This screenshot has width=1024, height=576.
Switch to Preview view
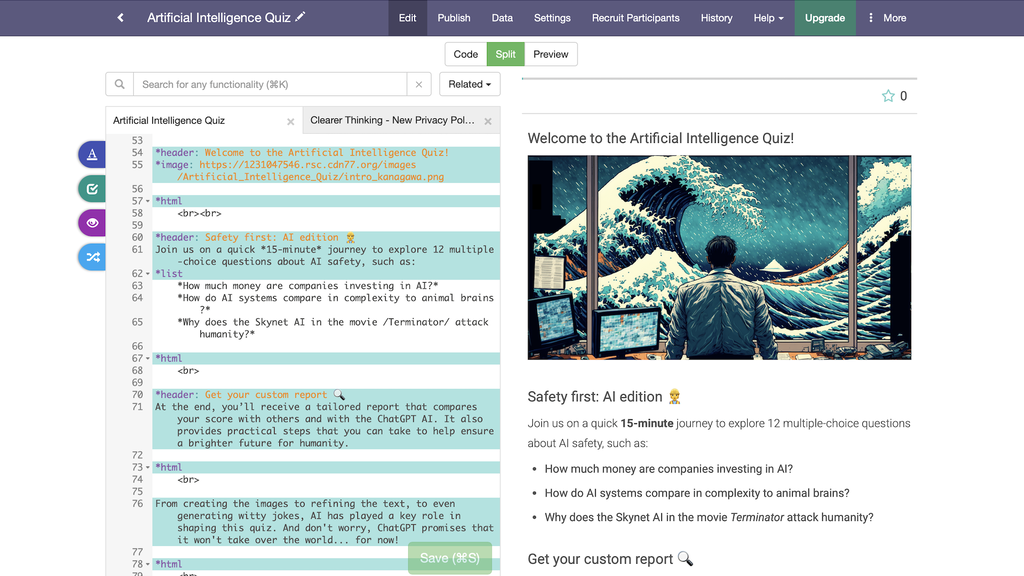click(x=551, y=54)
